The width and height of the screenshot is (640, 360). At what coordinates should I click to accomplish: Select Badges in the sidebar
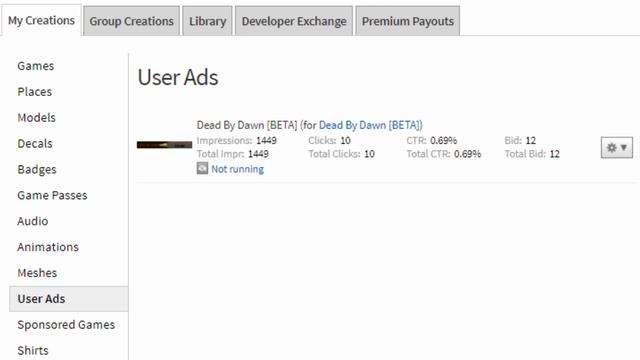pos(37,169)
